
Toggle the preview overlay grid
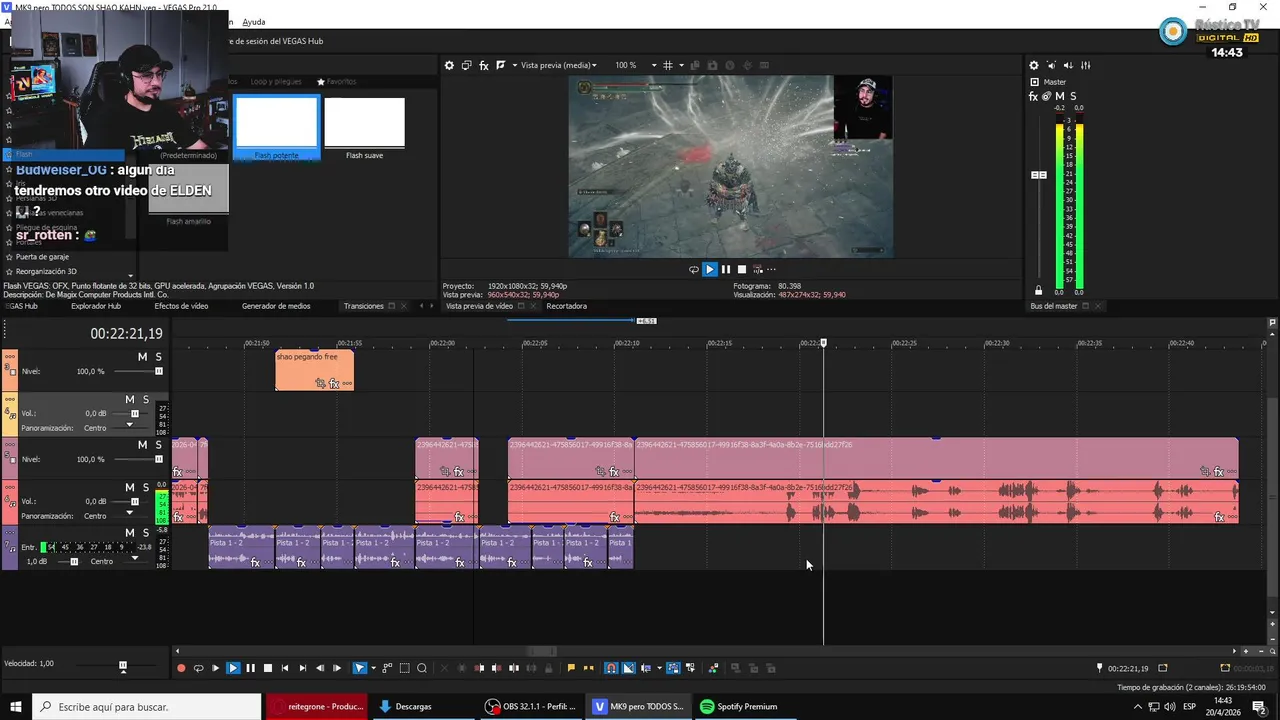668,65
